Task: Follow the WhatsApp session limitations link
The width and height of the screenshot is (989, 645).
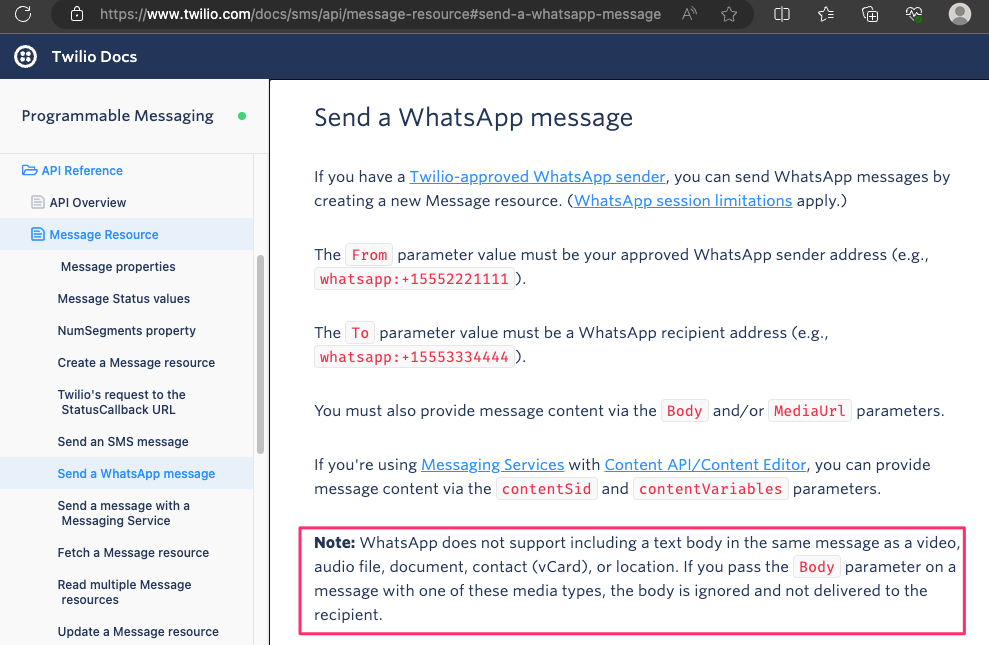Action: point(682,200)
